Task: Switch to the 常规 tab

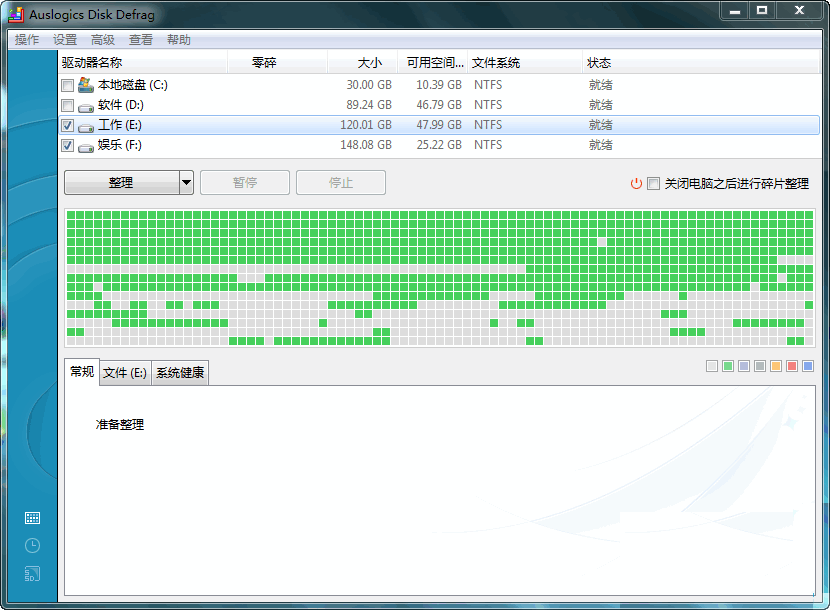Action: coord(82,372)
